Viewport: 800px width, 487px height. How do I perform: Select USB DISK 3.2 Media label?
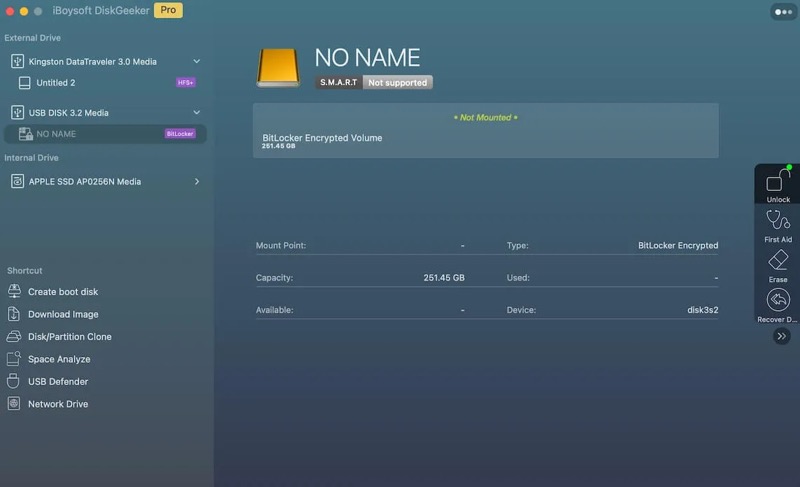(68, 113)
